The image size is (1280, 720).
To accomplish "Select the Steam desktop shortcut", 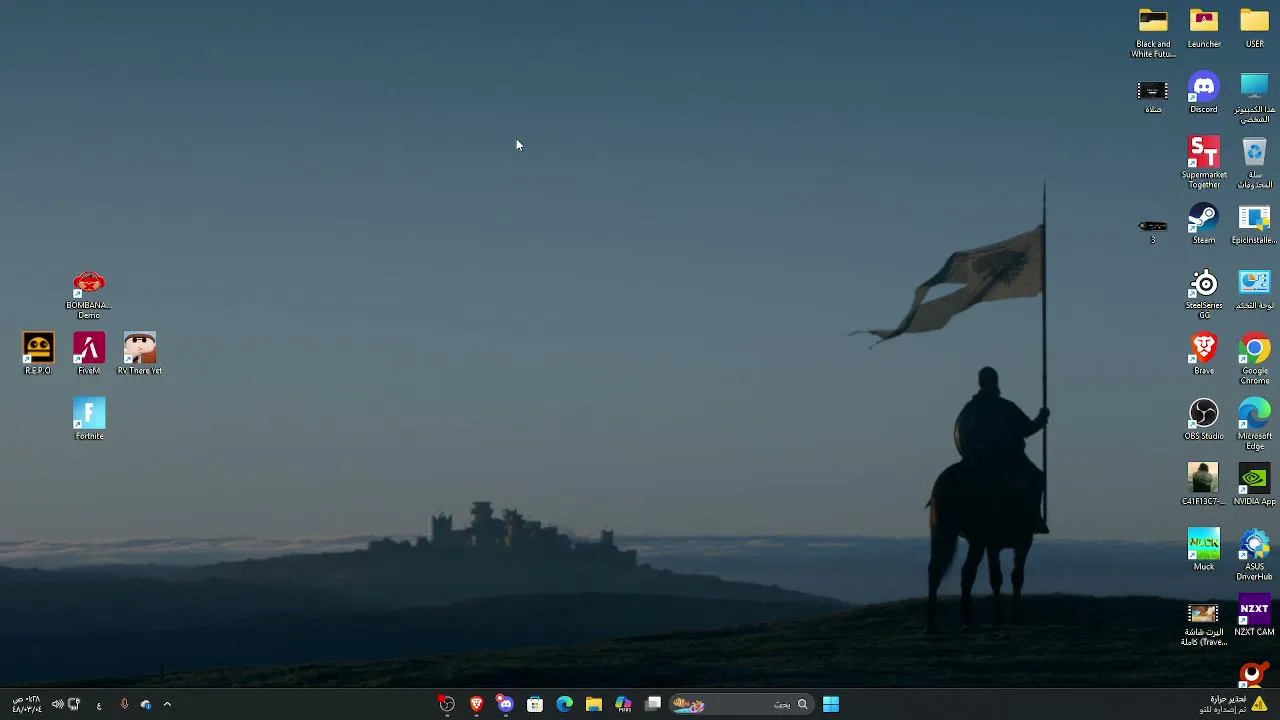I will click(1204, 224).
